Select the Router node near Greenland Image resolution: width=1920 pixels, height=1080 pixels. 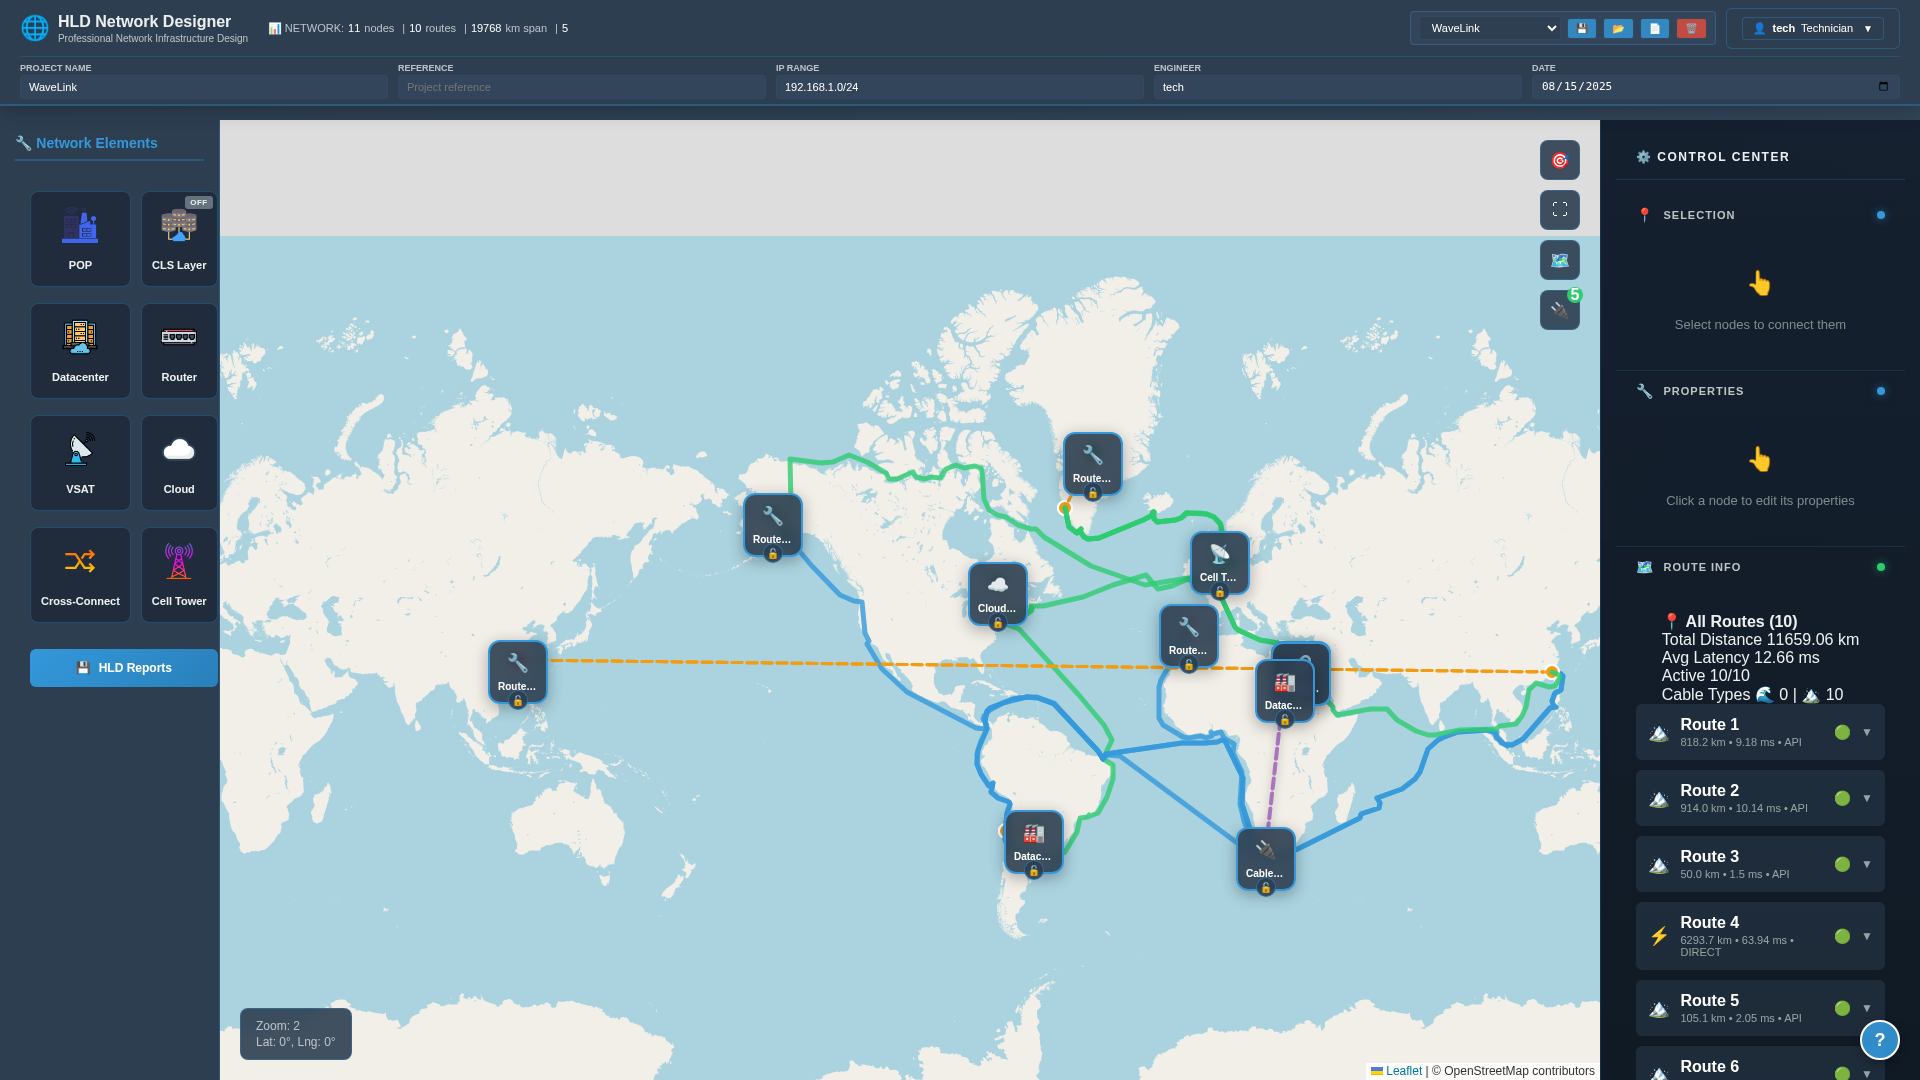pyautogui.click(x=1092, y=463)
